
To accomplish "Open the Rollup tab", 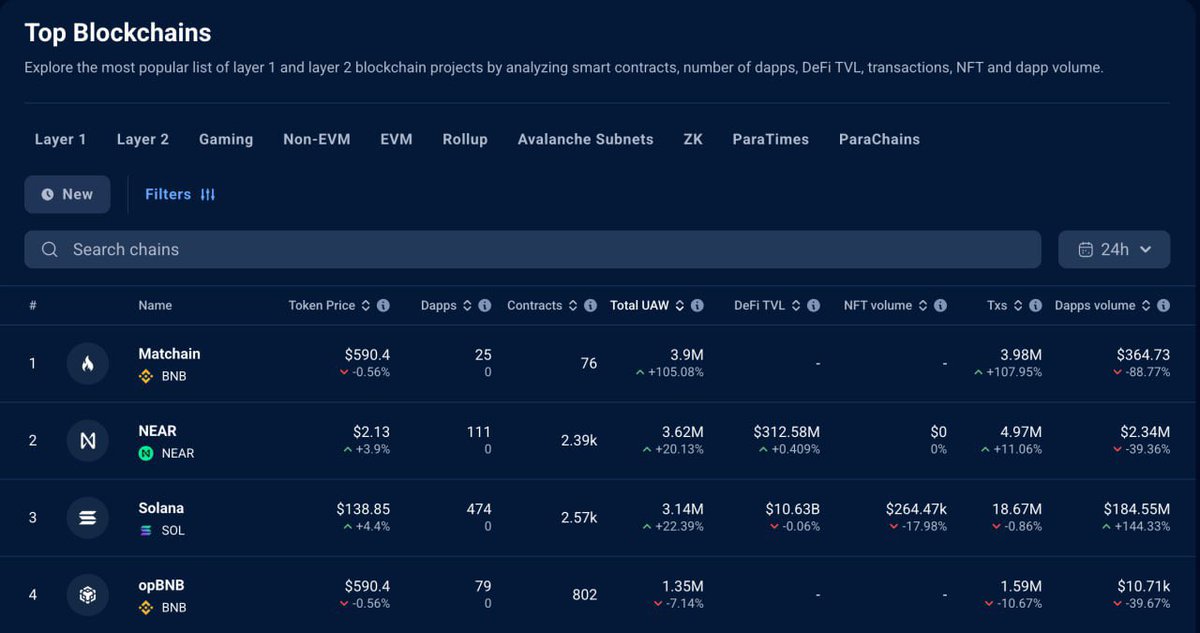I will (465, 139).
